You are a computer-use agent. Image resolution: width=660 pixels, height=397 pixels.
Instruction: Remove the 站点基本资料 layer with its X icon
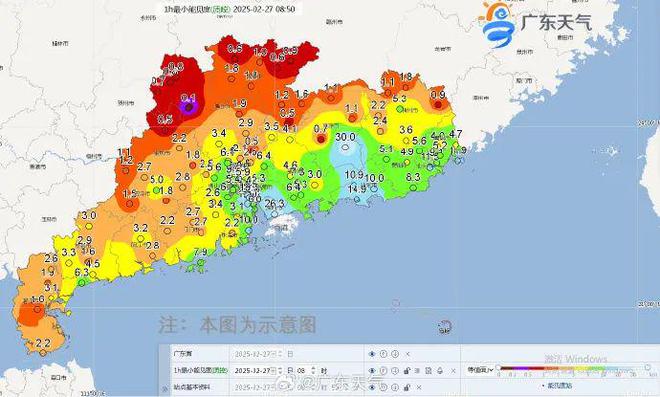[419, 387]
